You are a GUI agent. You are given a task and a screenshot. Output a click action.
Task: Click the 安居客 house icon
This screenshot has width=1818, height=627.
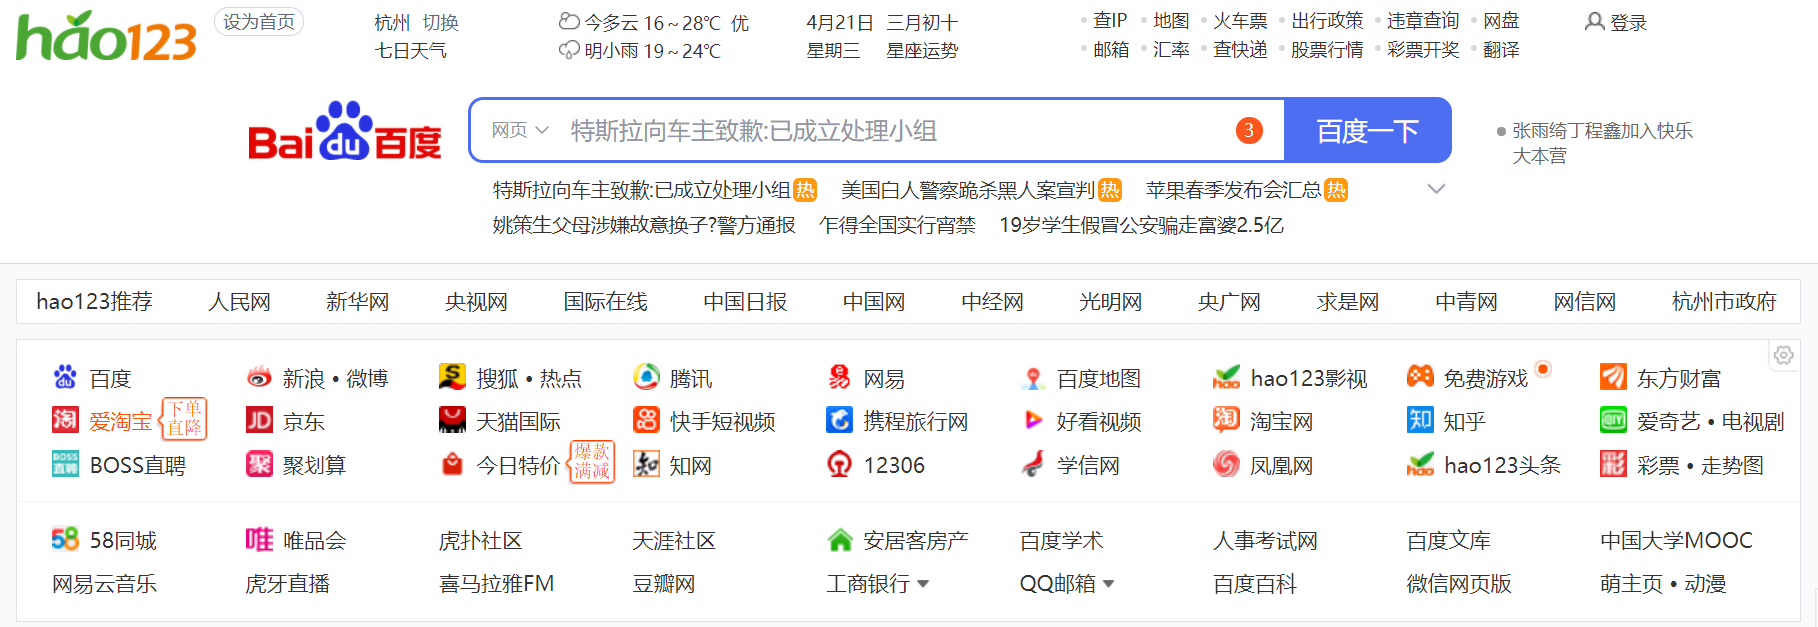tap(839, 539)
